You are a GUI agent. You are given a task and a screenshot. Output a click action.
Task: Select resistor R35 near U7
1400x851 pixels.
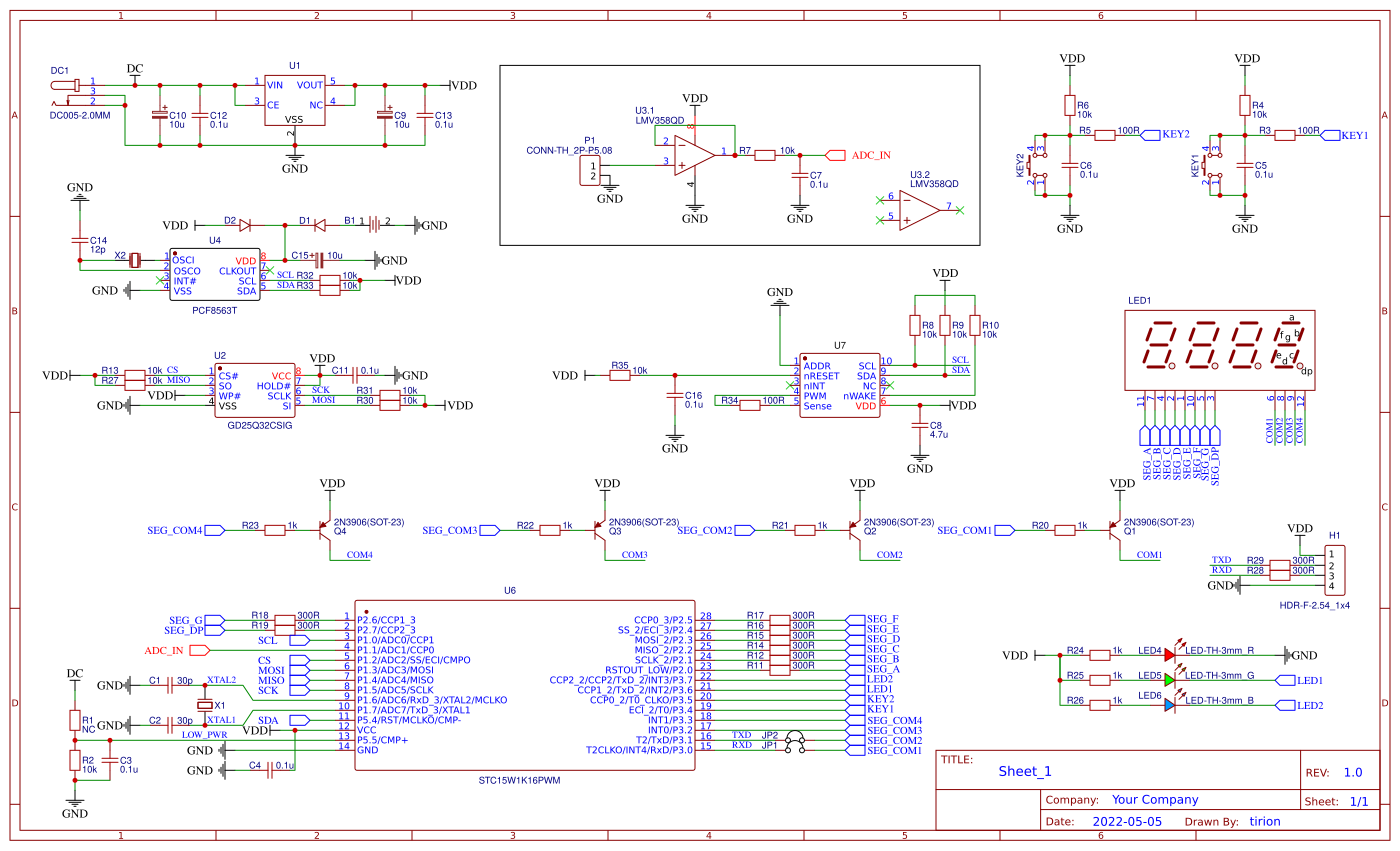coord(620,376)
